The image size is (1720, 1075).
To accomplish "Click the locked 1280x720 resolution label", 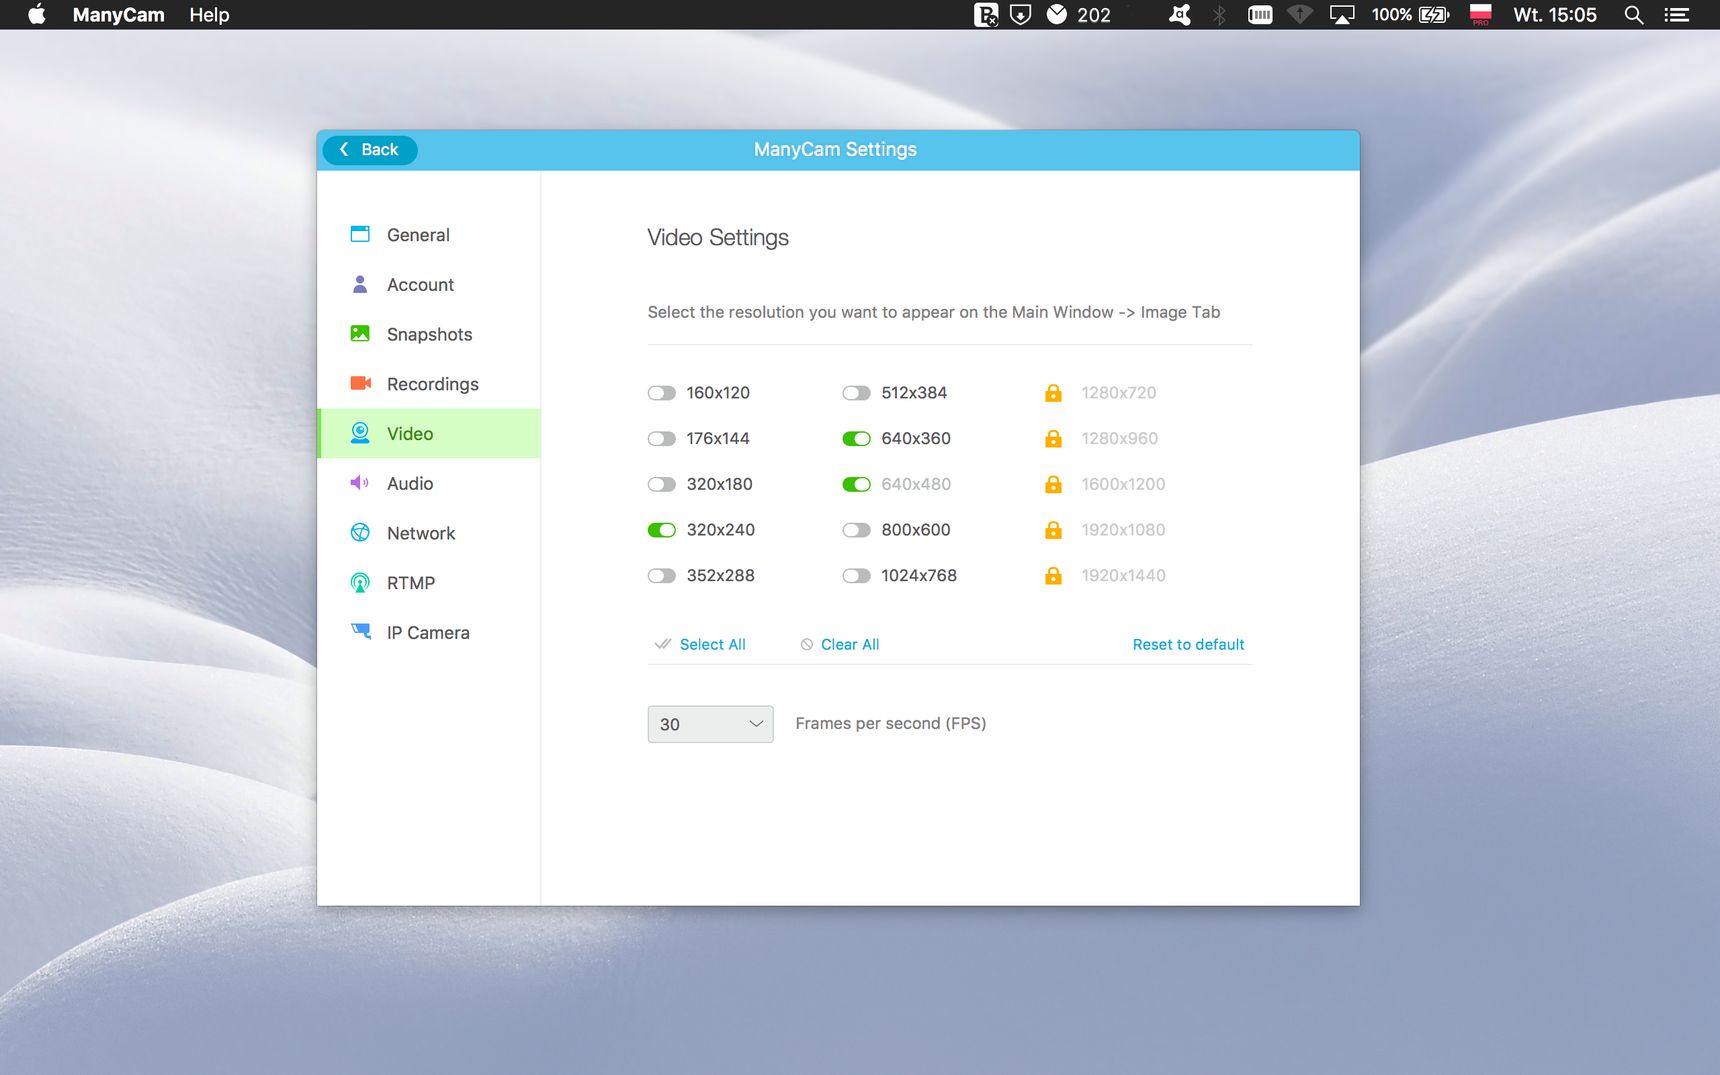I will pyautogui.click(x=1118, y=393).
